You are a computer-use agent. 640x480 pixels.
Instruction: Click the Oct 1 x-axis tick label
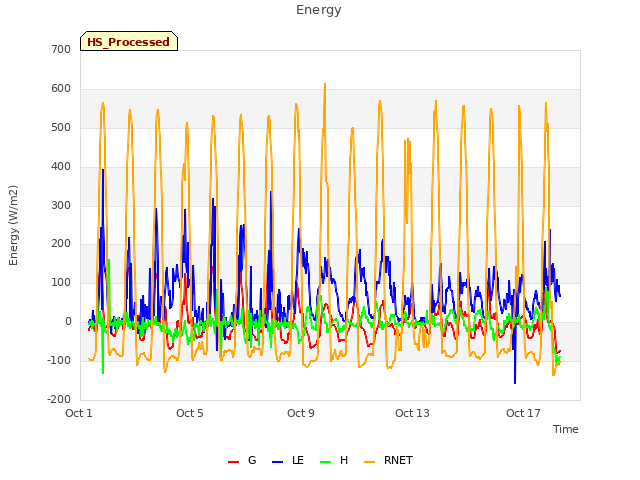coord(79,413)
